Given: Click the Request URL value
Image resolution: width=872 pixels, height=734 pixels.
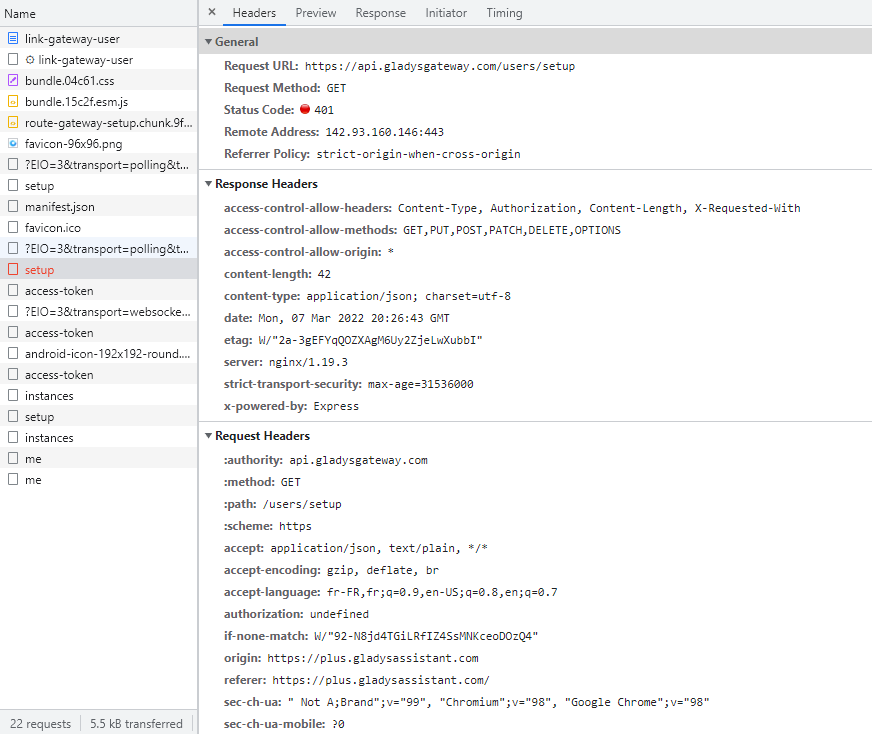Looking at the screenshot, I should point(440,66).
